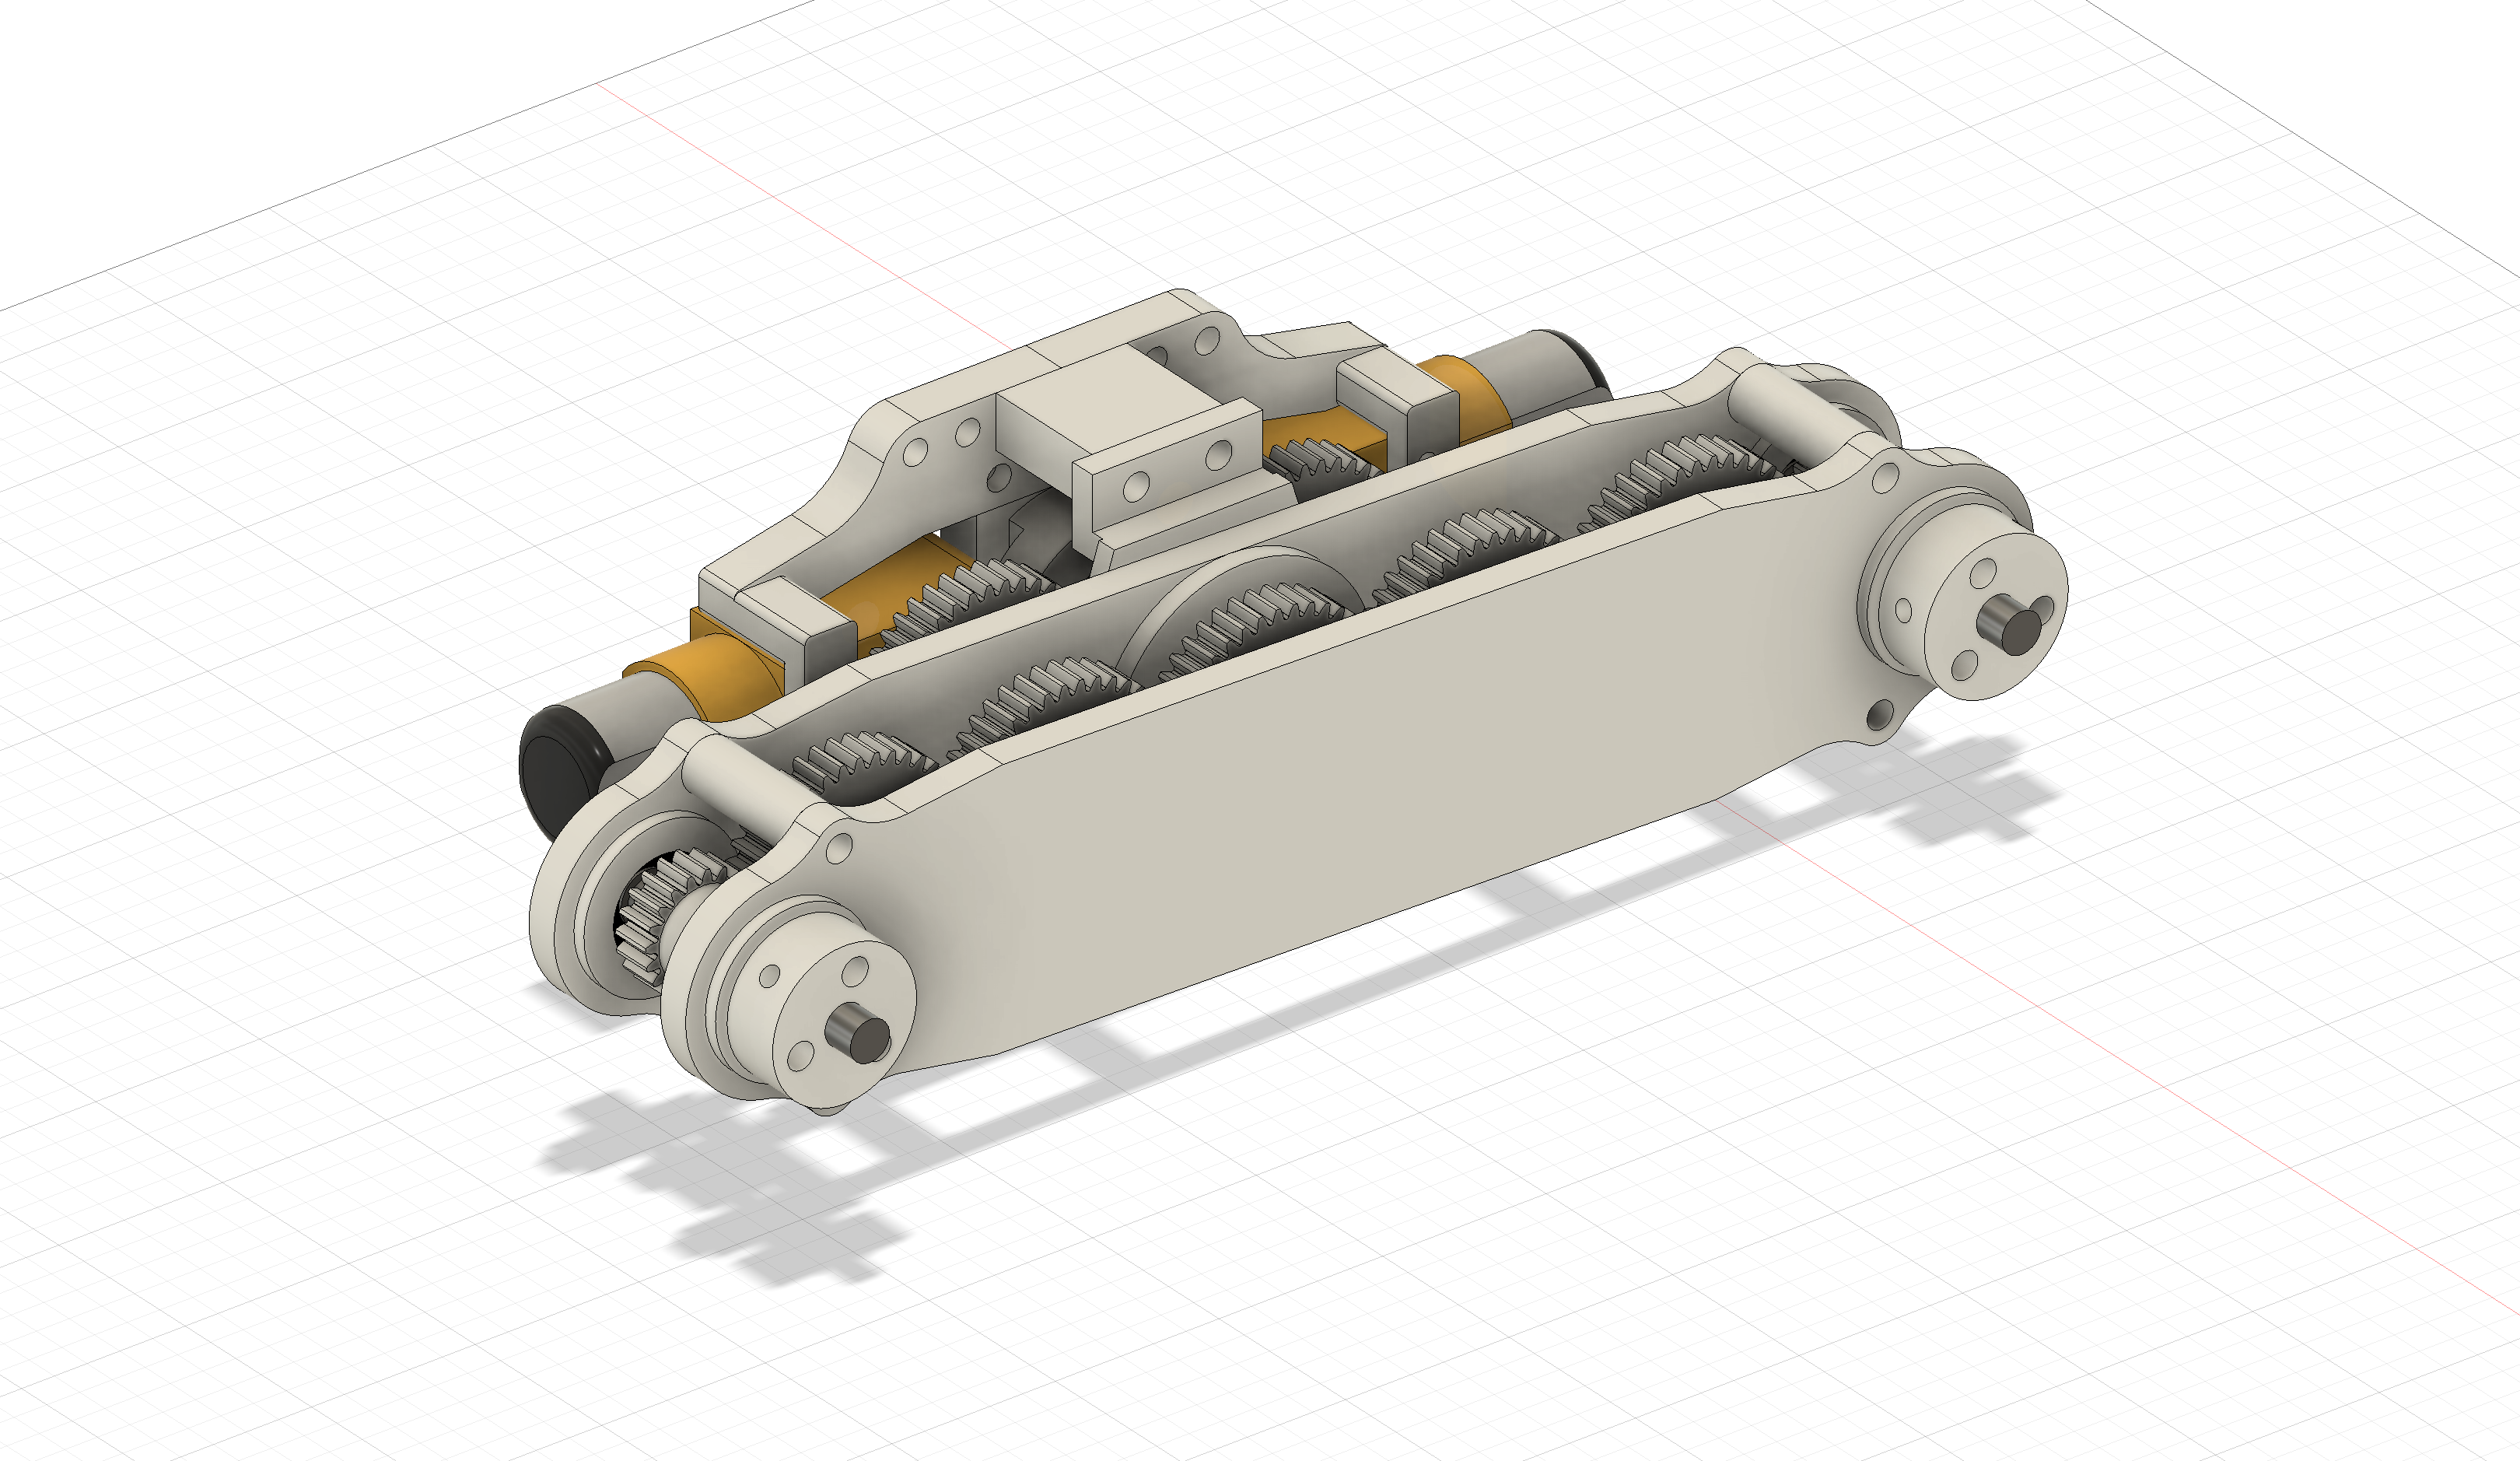Click the small hole below the right hub

tap(1881, 713)
